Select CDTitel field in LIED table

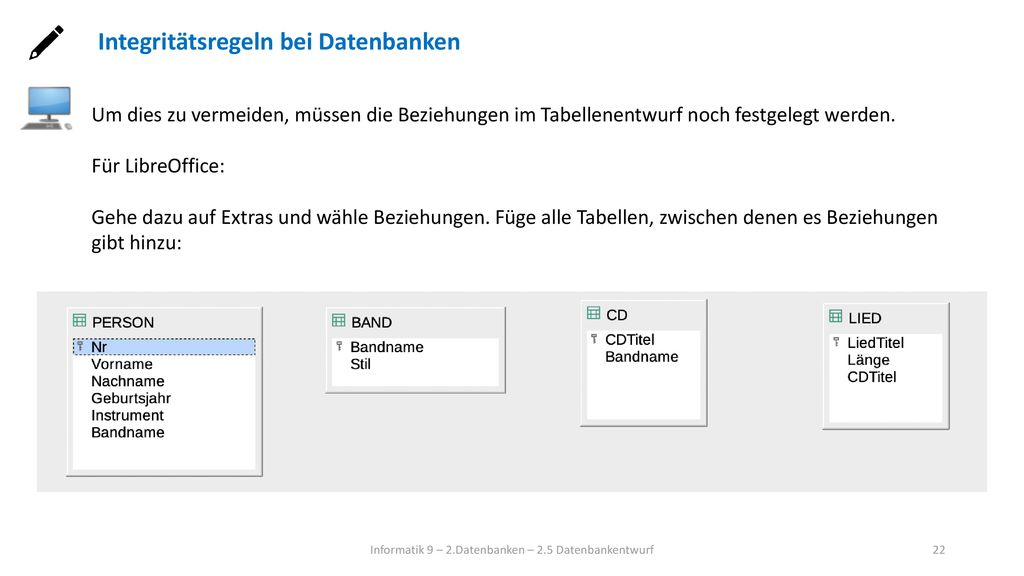pos(871,377)
